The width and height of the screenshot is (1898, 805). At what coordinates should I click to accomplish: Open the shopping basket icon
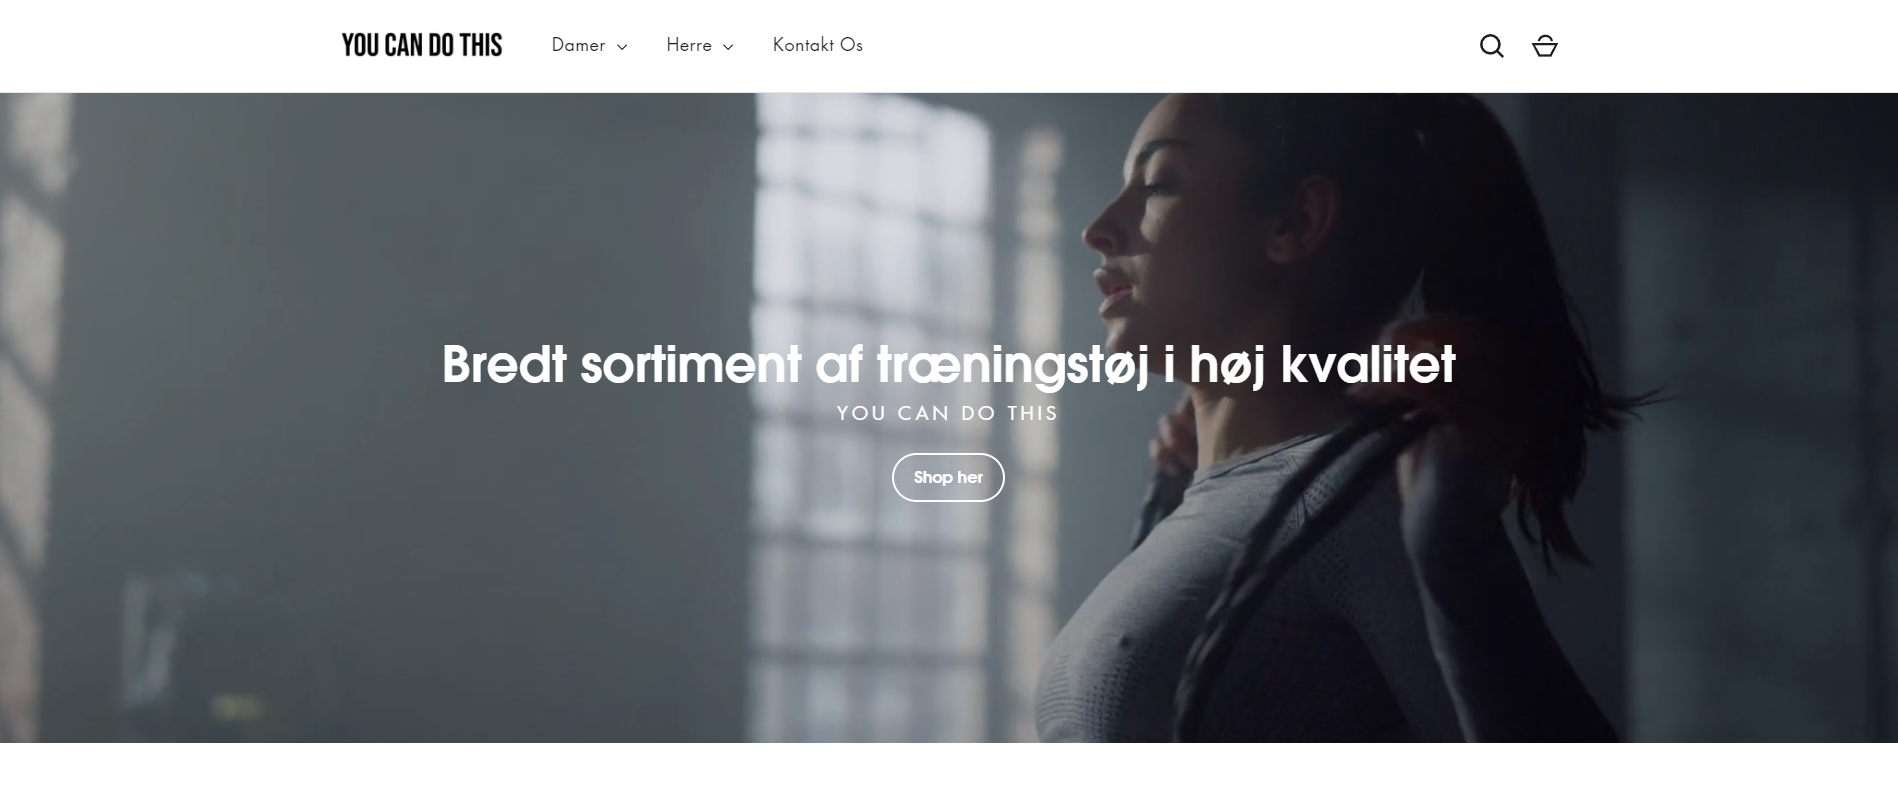1545,46
